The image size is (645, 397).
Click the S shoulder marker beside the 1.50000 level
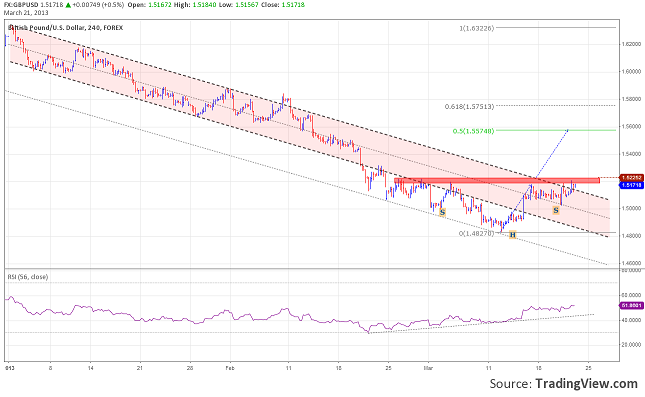[556, 210]
